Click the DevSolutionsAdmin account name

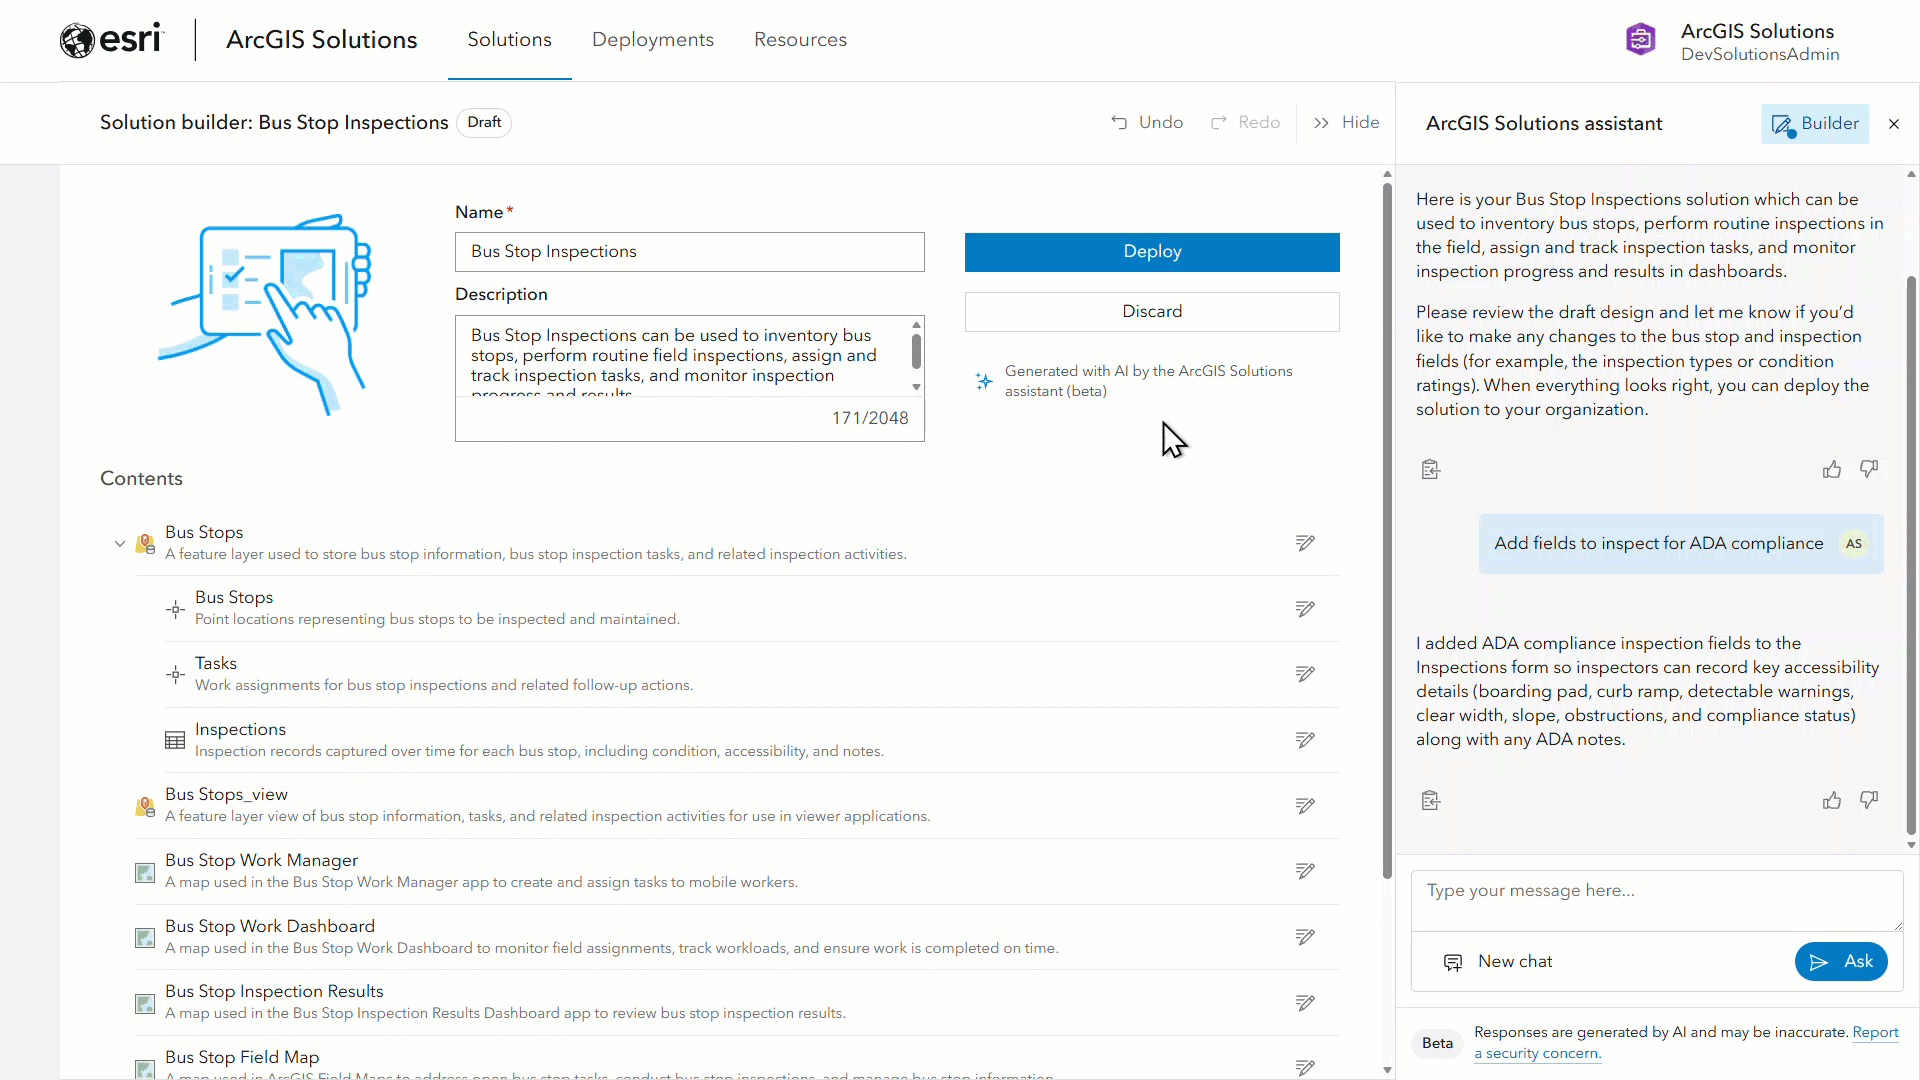[1760, 55]
